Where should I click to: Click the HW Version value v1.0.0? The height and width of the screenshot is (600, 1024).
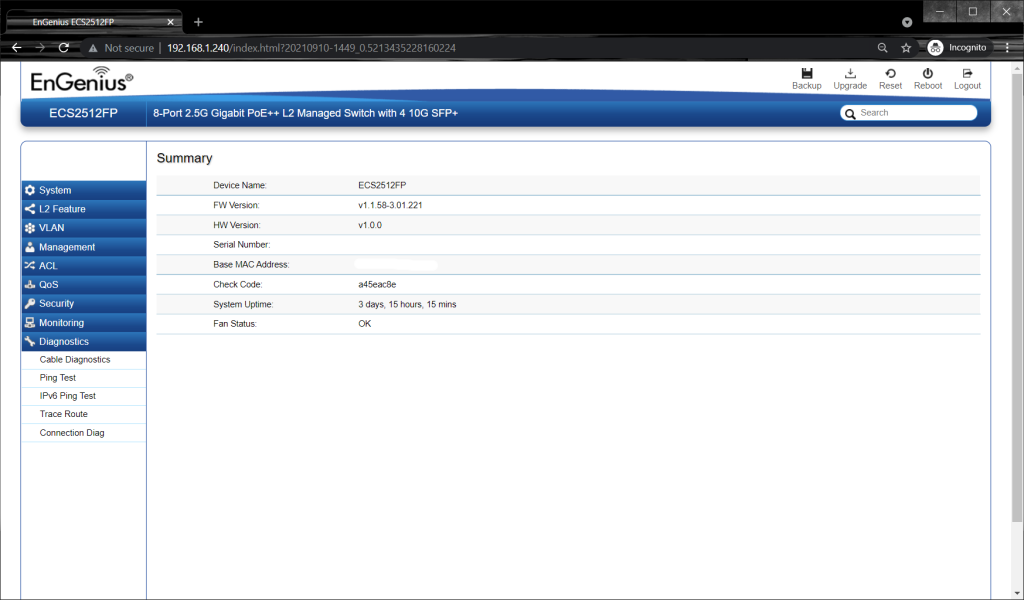(370, 225)
